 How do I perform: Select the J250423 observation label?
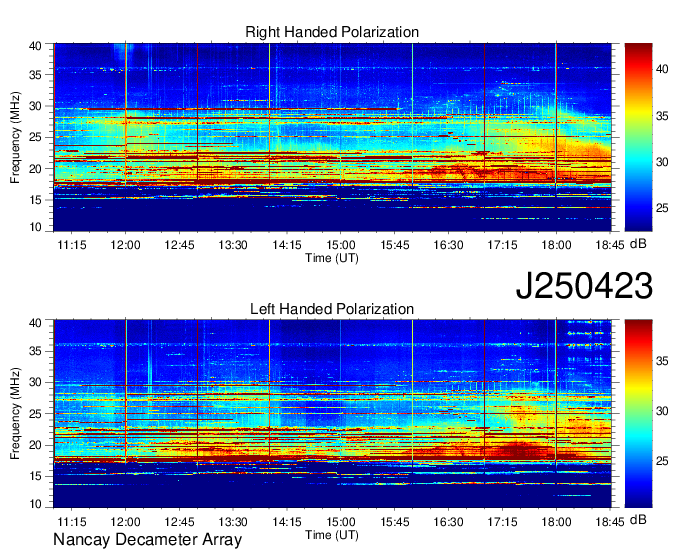[x=584, y=285]
